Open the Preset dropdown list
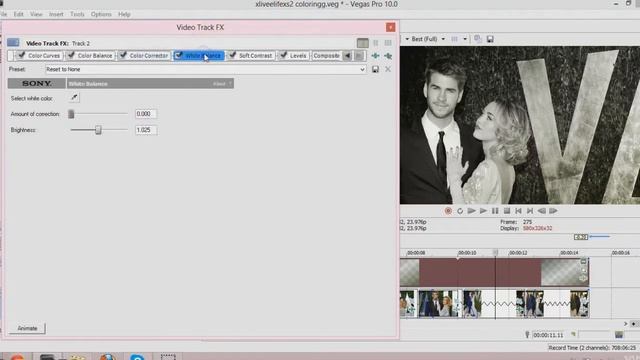Image resolution: width=640 pixels, height=360 pixels. pyautogui.click(x=362, y=69)
